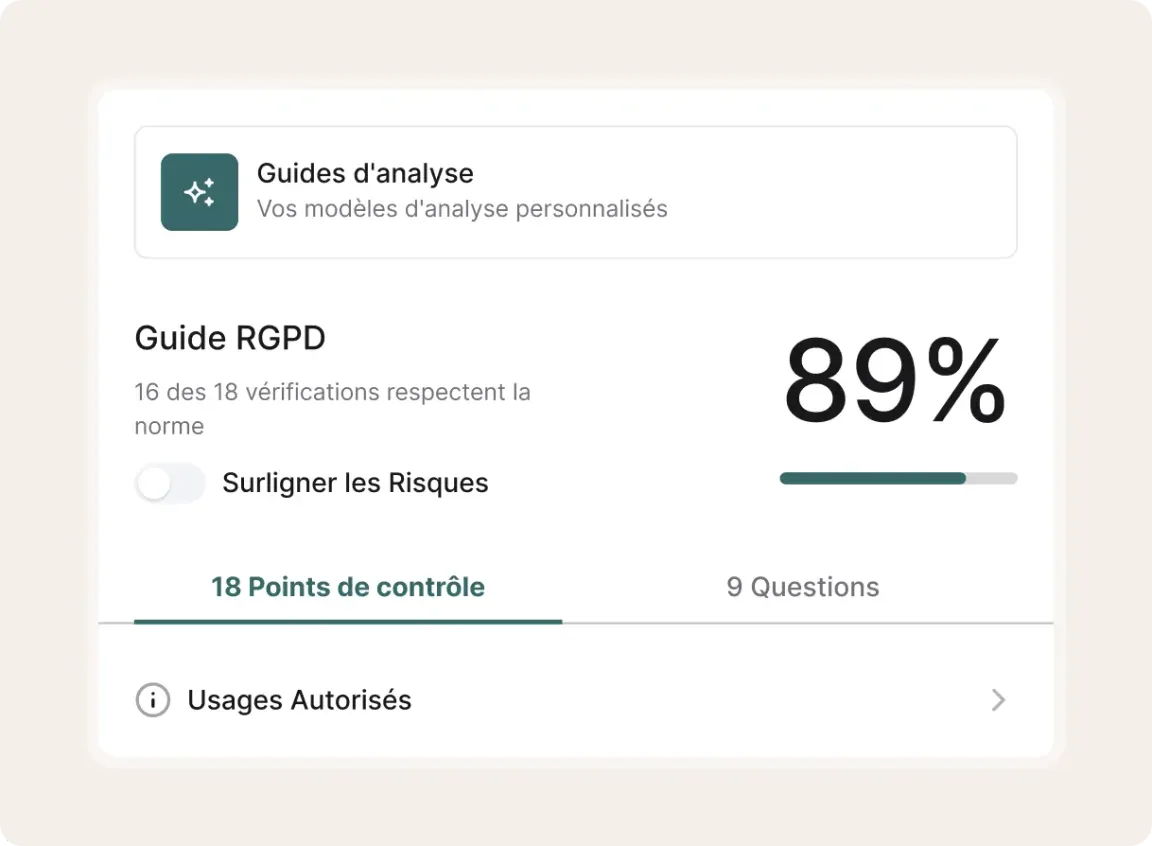Open the Usages Autorisés row label
Viewport: 1152px width, 846px height.
pos(299,700)
